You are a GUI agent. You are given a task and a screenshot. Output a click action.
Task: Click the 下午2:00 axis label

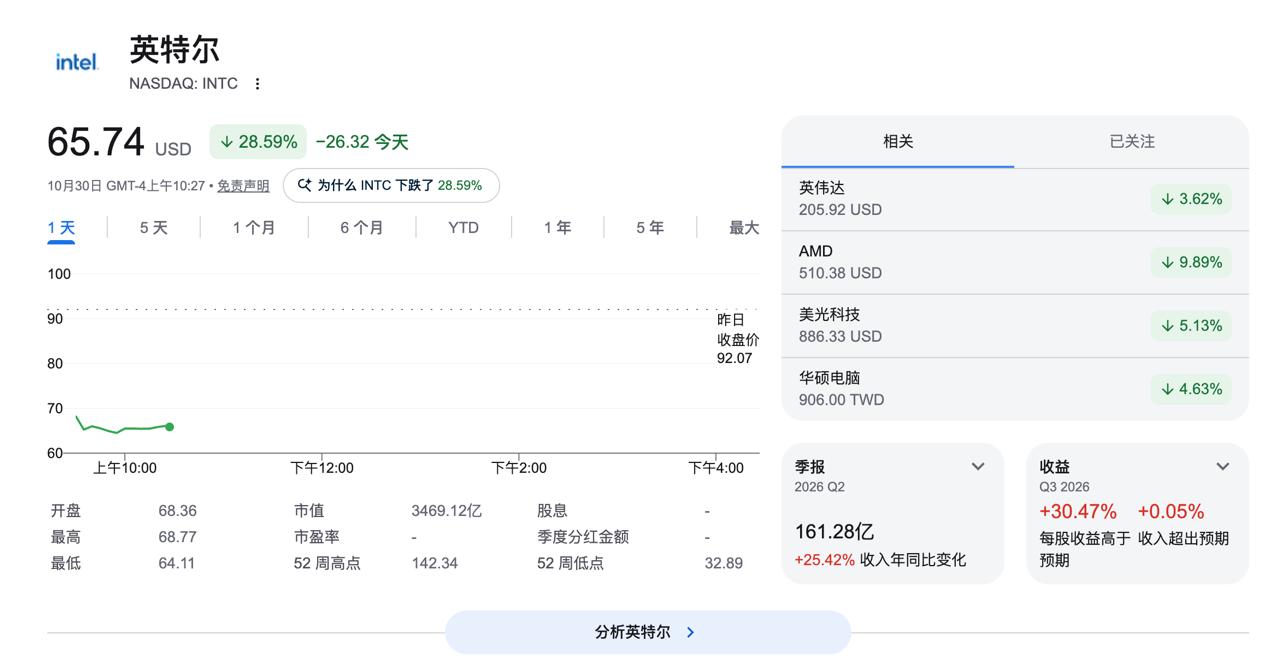coord(519,468)
